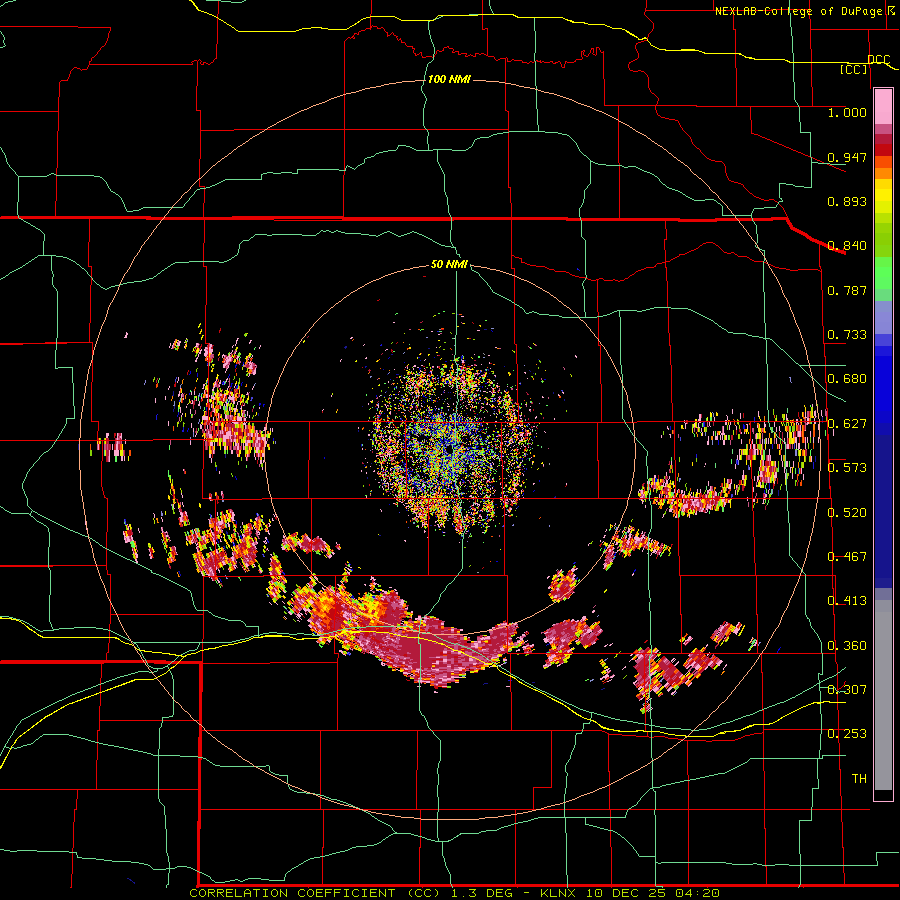Screen dimensions: 900x900
Task: Click the 0.307 value on the scale
Action: (847, 690)
